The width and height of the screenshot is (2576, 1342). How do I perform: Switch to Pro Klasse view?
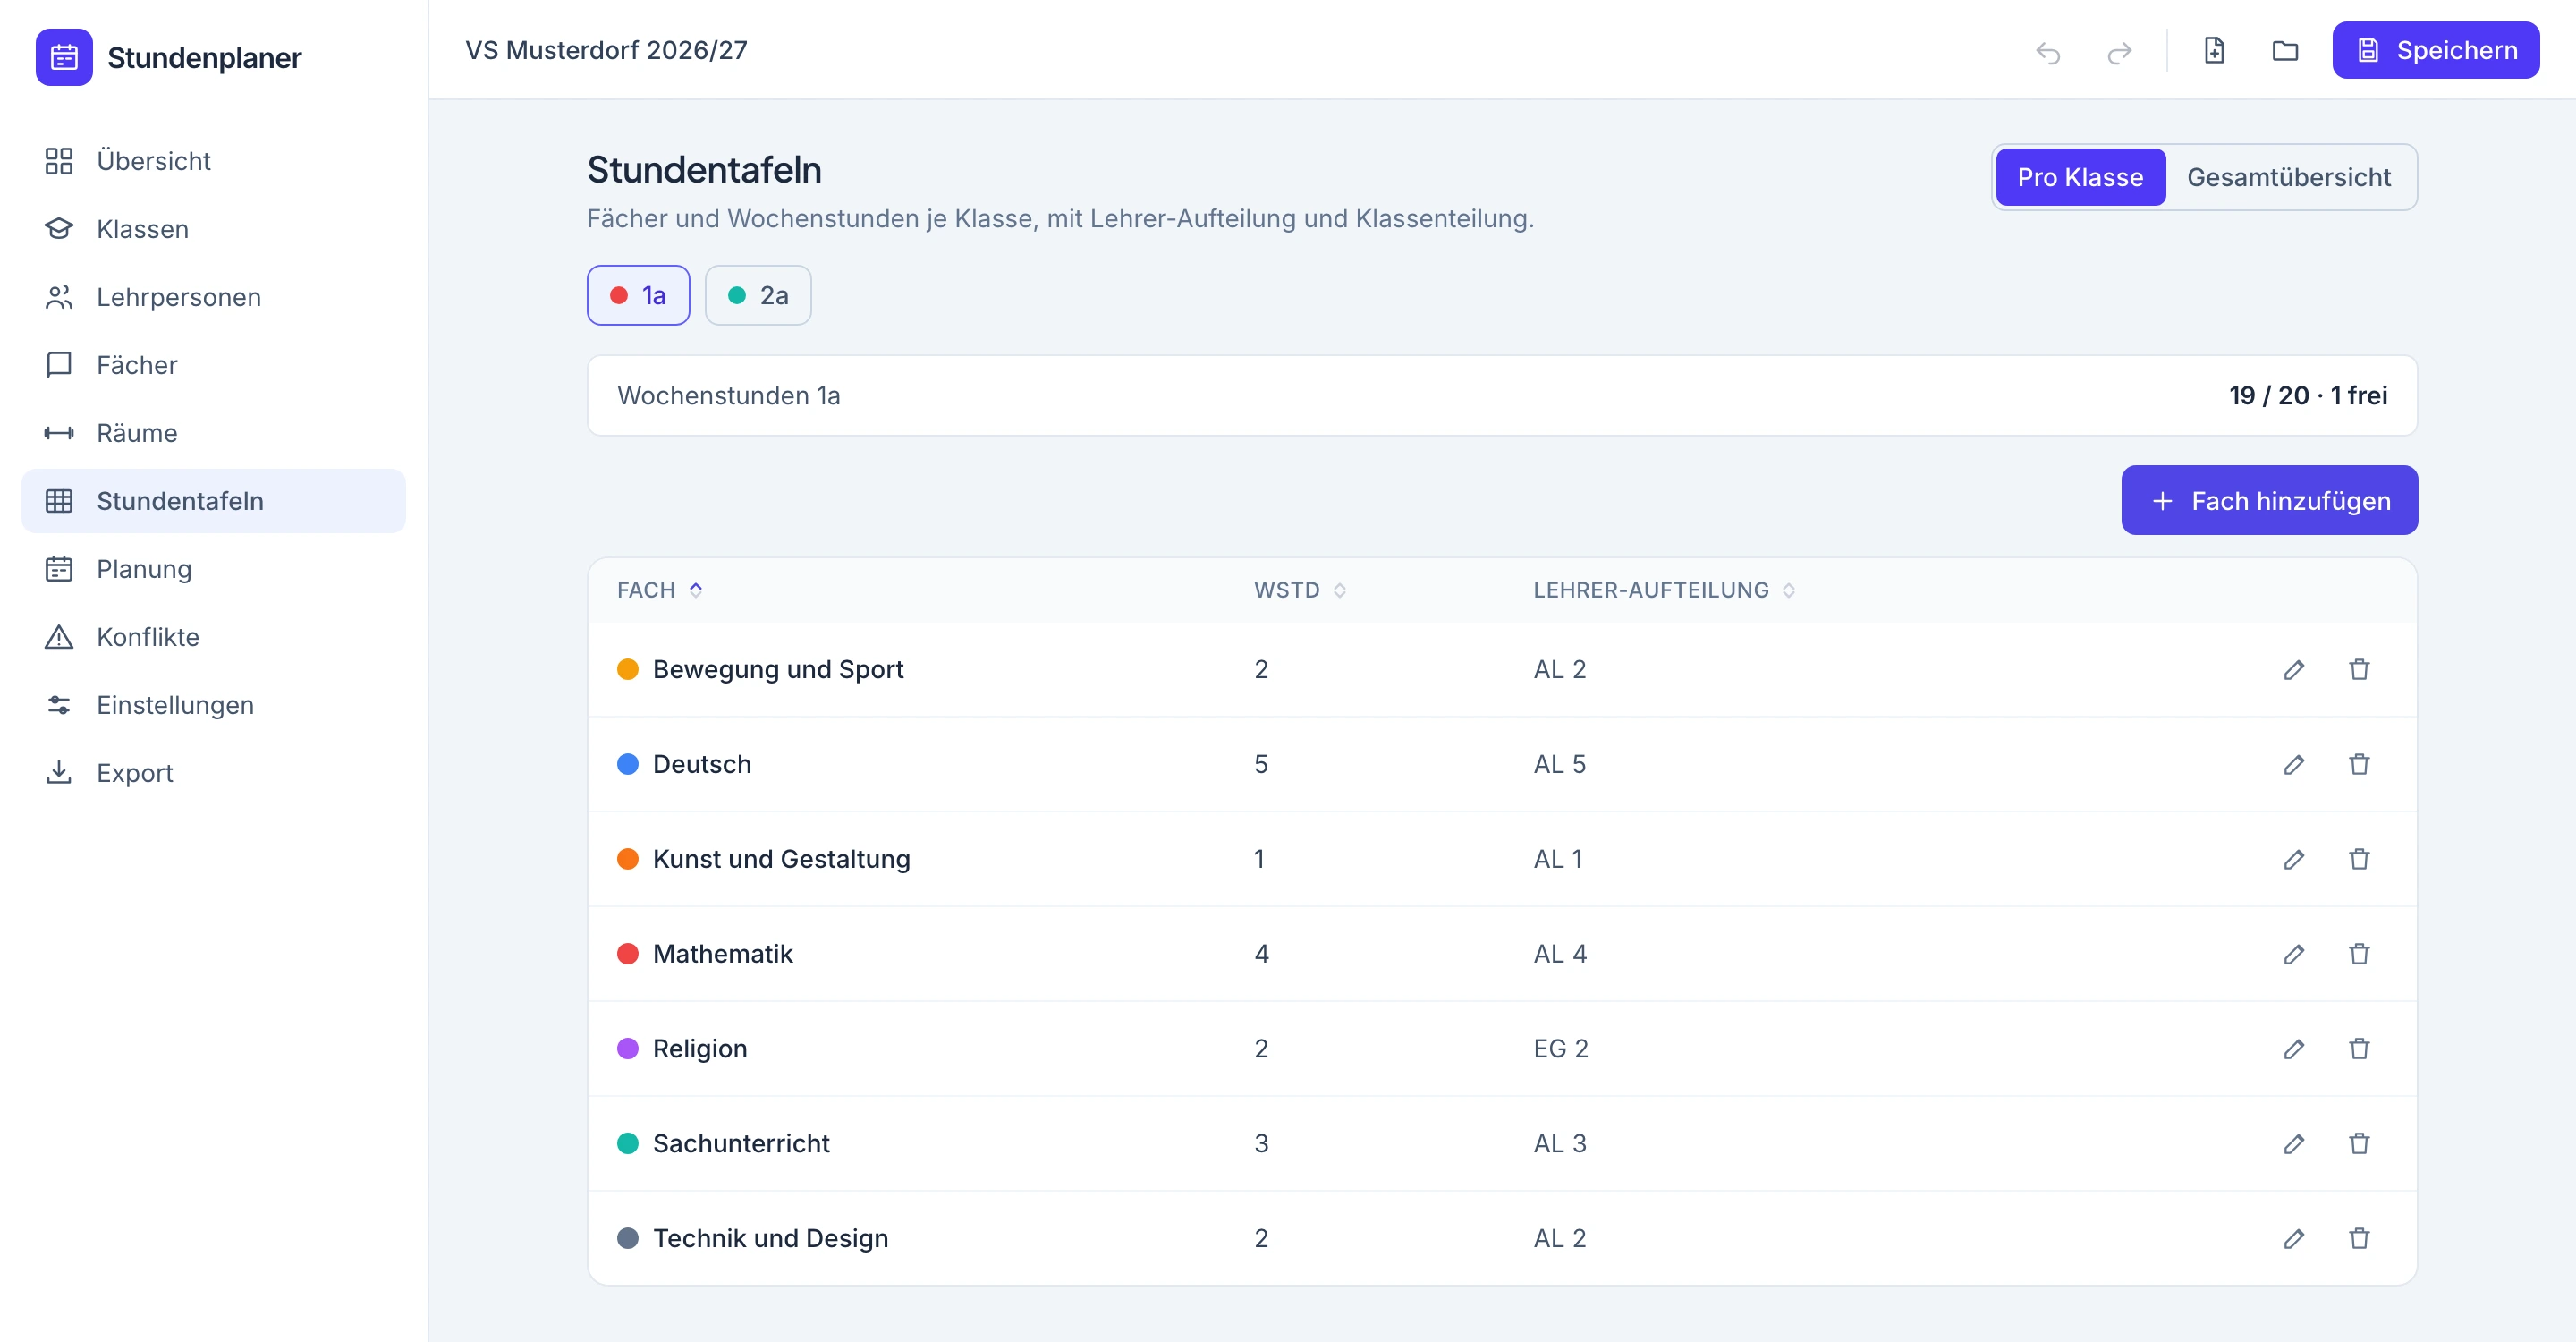[x=2080, y=177]
